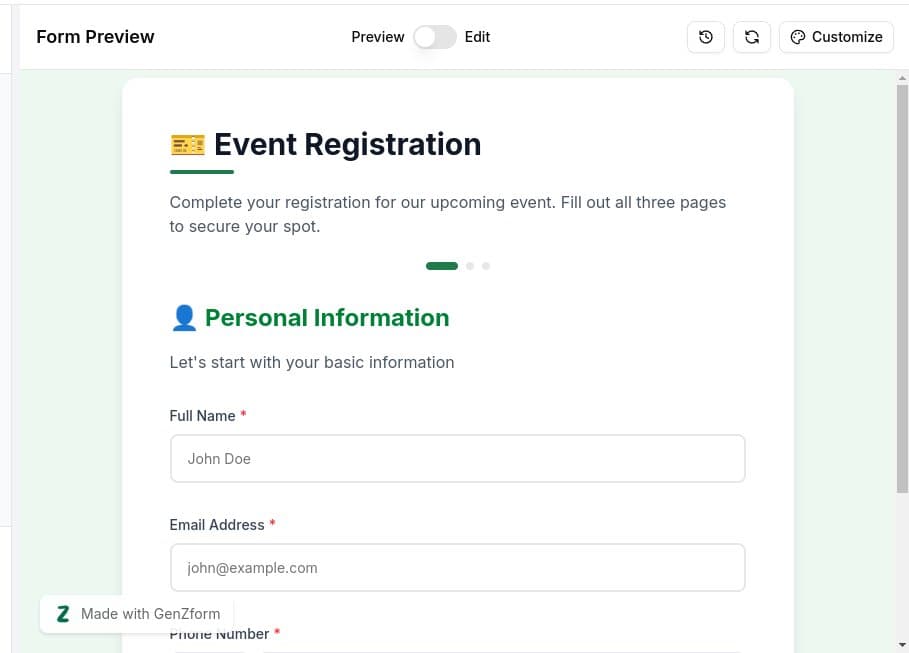Click the Preview label in the top bar
The height and width of the screenshot is (653, 909).
point(378,37)
